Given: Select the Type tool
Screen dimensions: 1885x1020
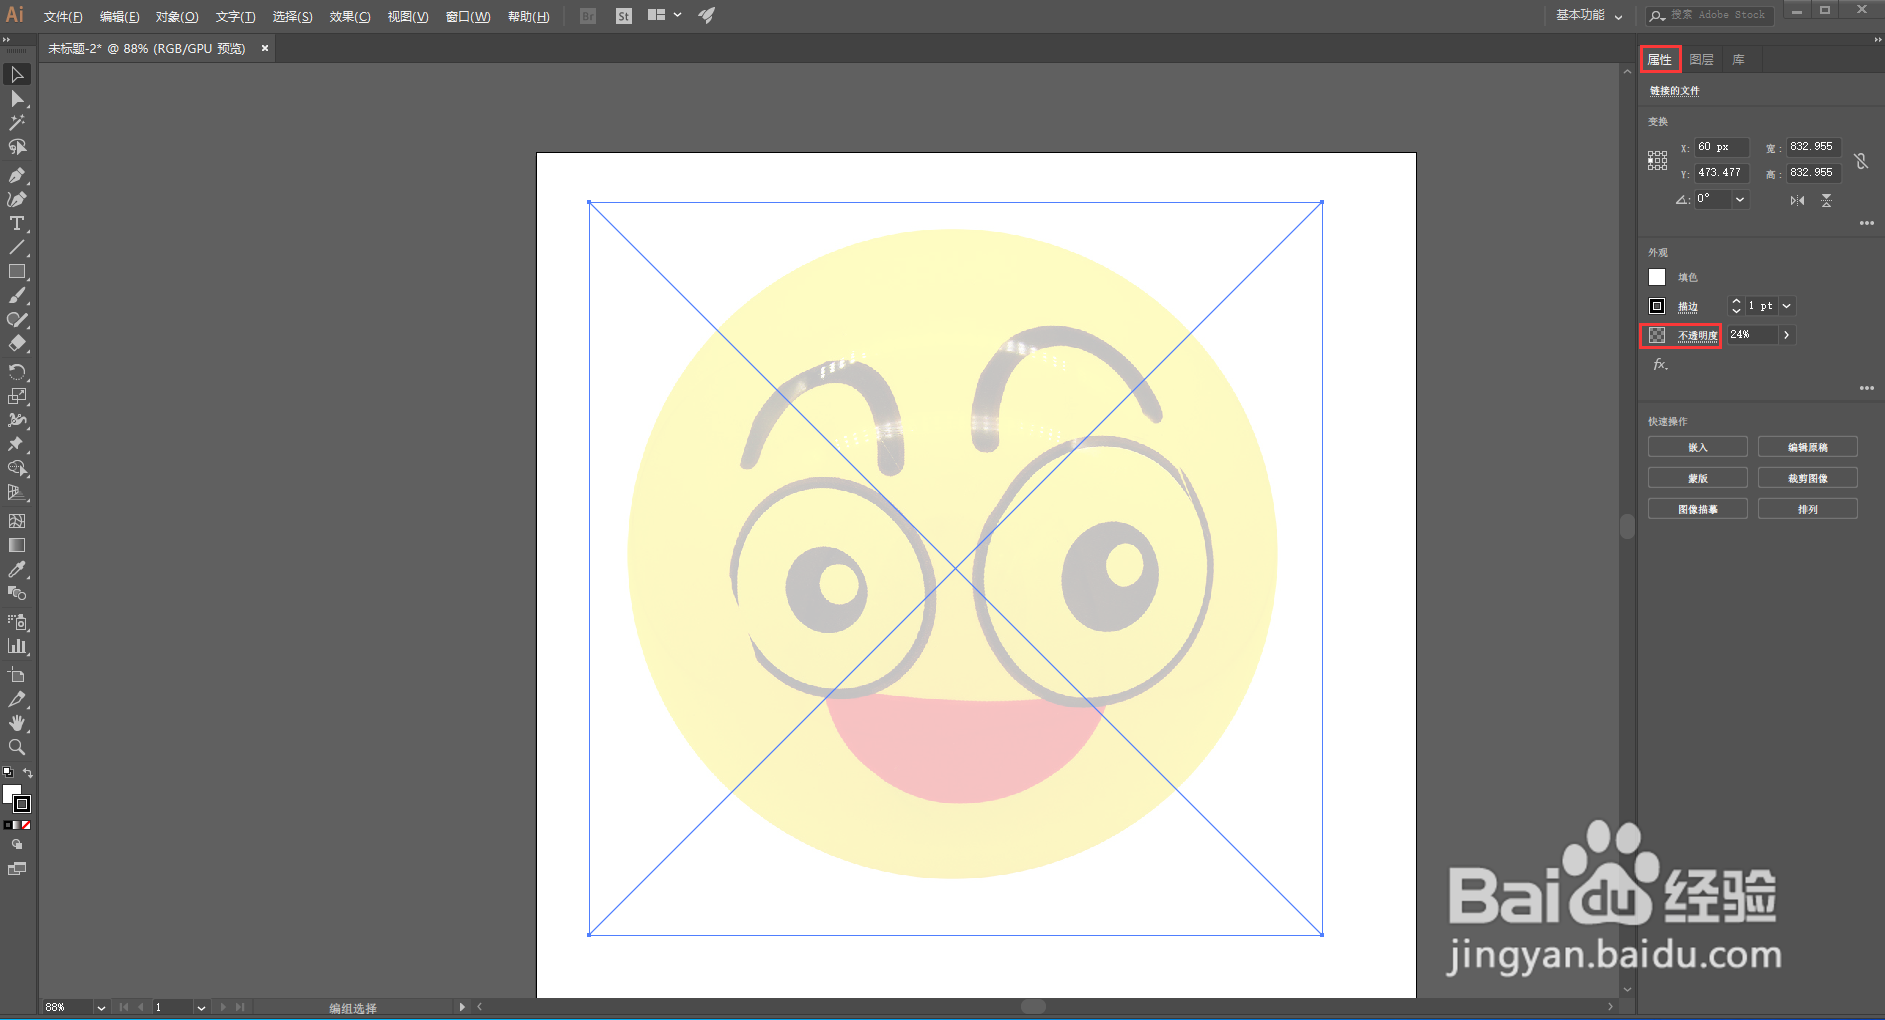Looking at the screenshot, I should 17,223.
